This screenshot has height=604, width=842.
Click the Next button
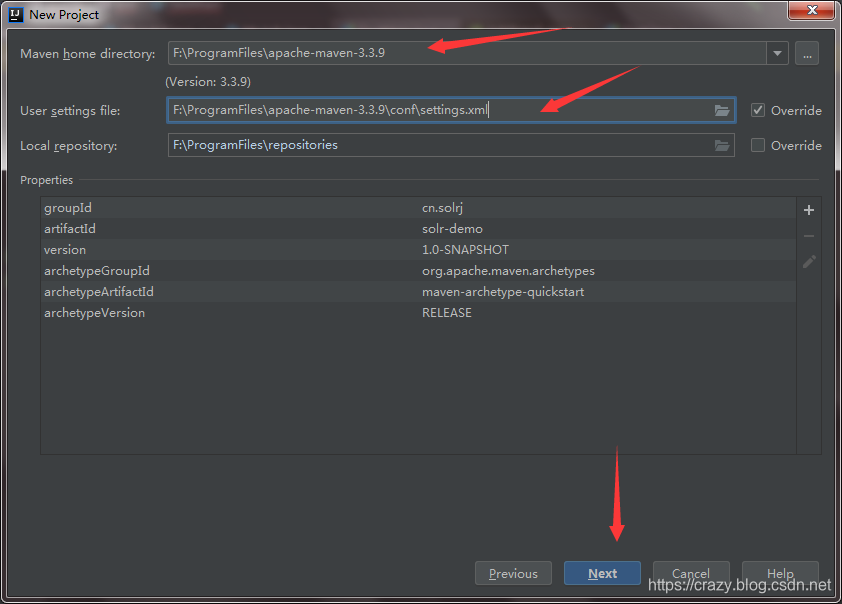pos(602,573)
